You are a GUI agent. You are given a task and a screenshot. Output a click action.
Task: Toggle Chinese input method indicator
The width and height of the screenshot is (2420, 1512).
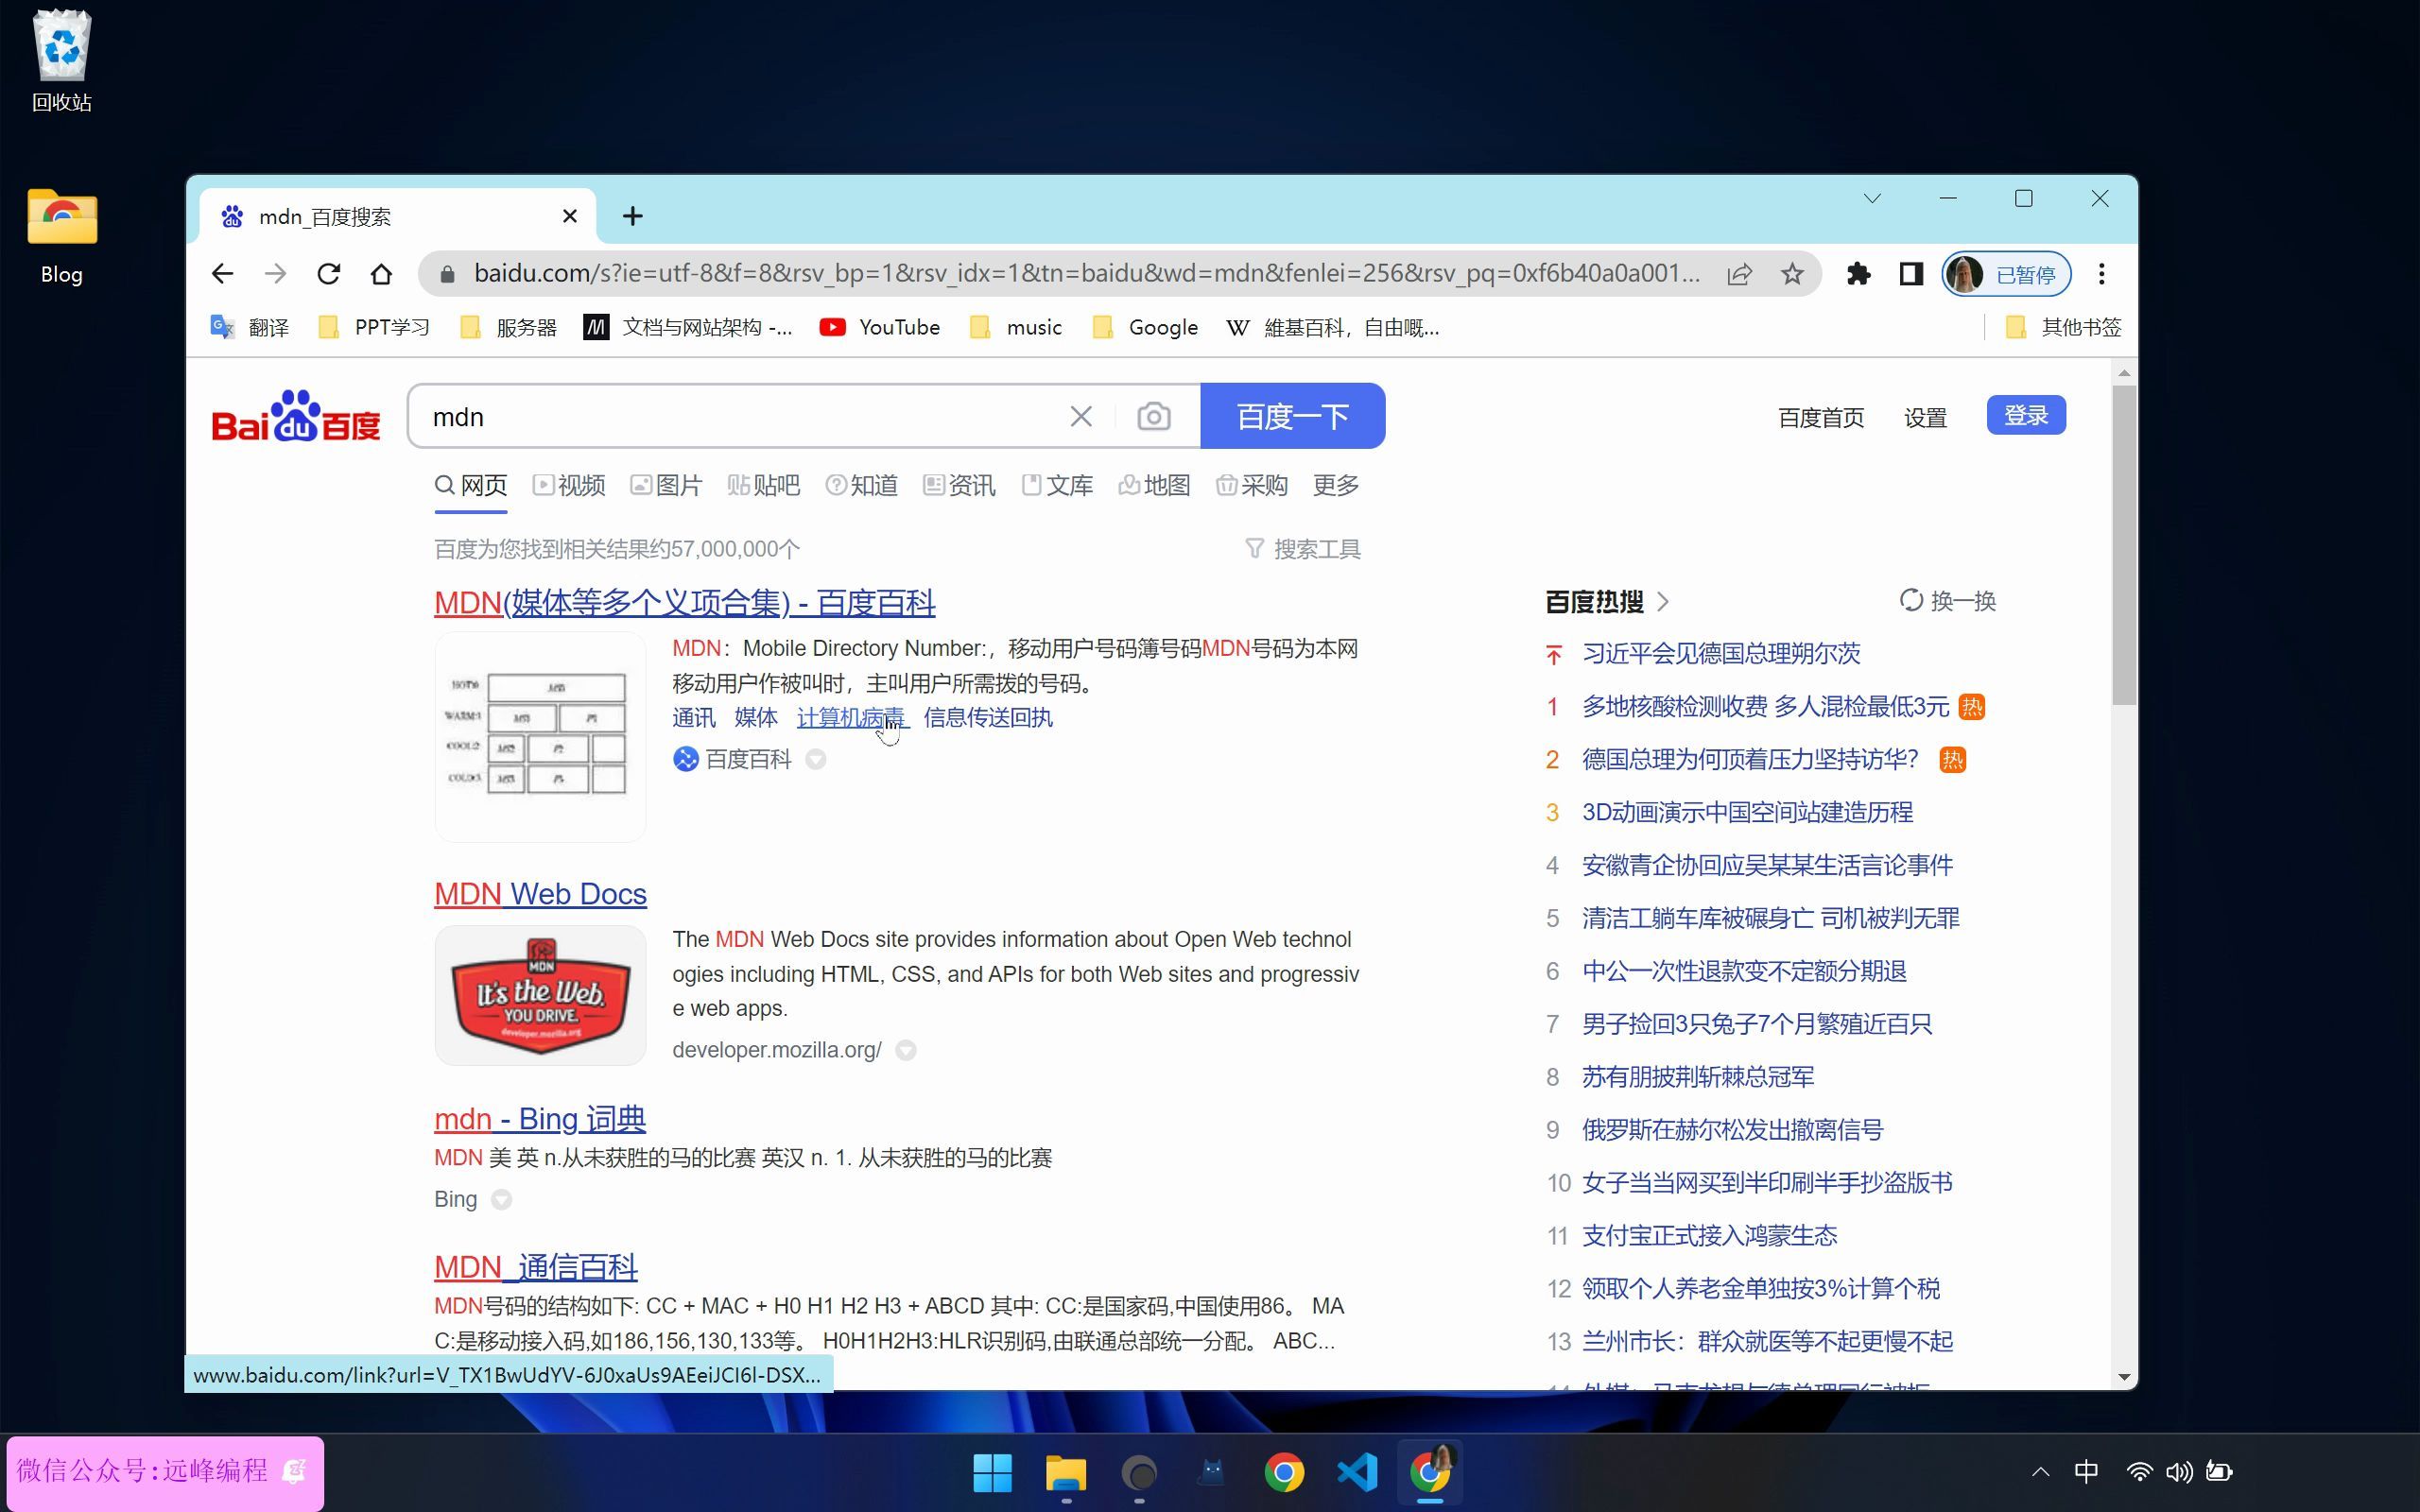[2085, 1471]
